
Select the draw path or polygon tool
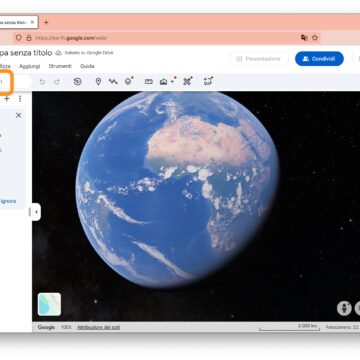point(113,81)
